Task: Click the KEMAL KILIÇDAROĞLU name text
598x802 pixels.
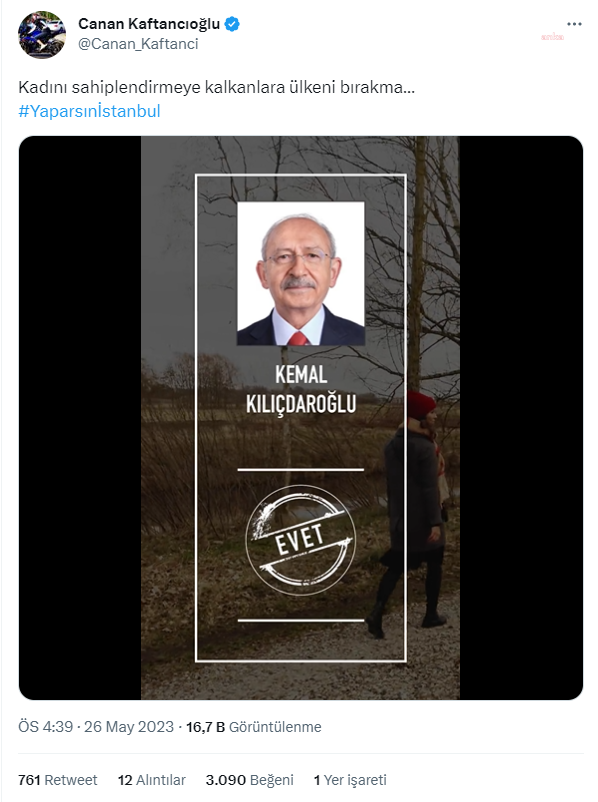Action: 301,389
